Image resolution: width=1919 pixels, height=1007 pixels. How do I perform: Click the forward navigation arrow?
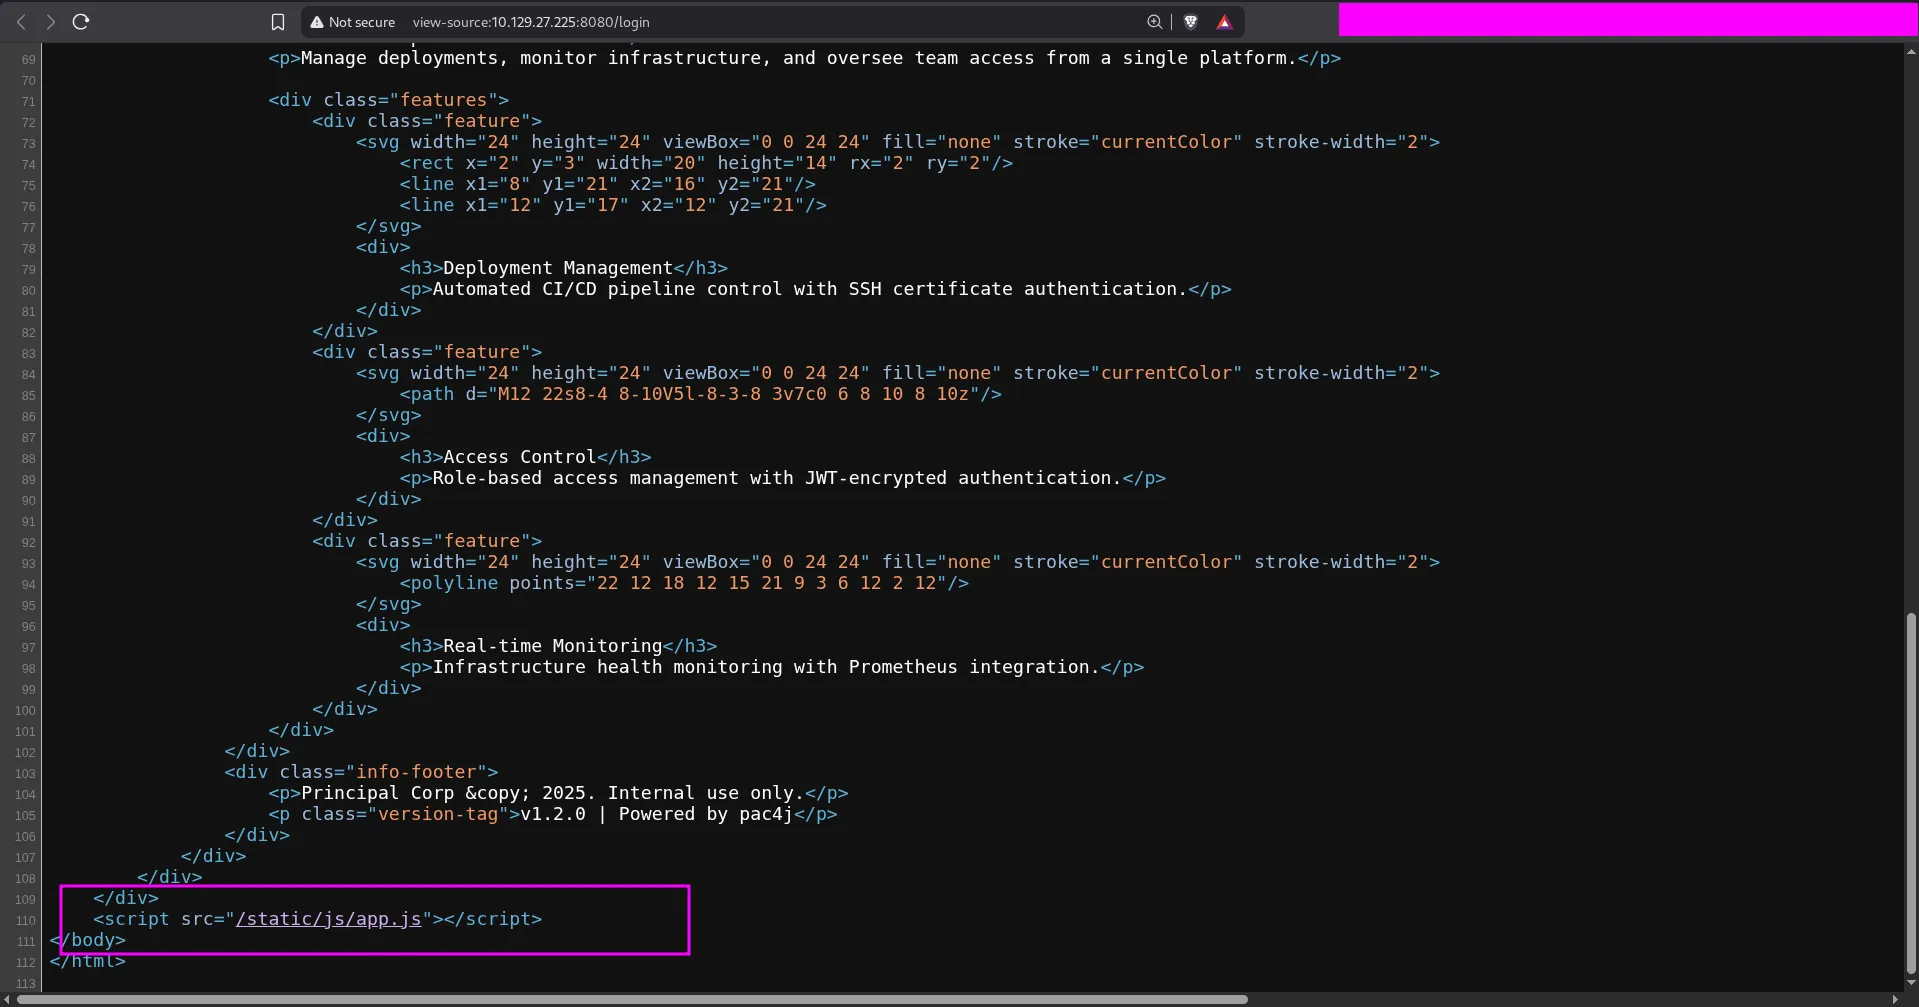(x=50, y=22)
